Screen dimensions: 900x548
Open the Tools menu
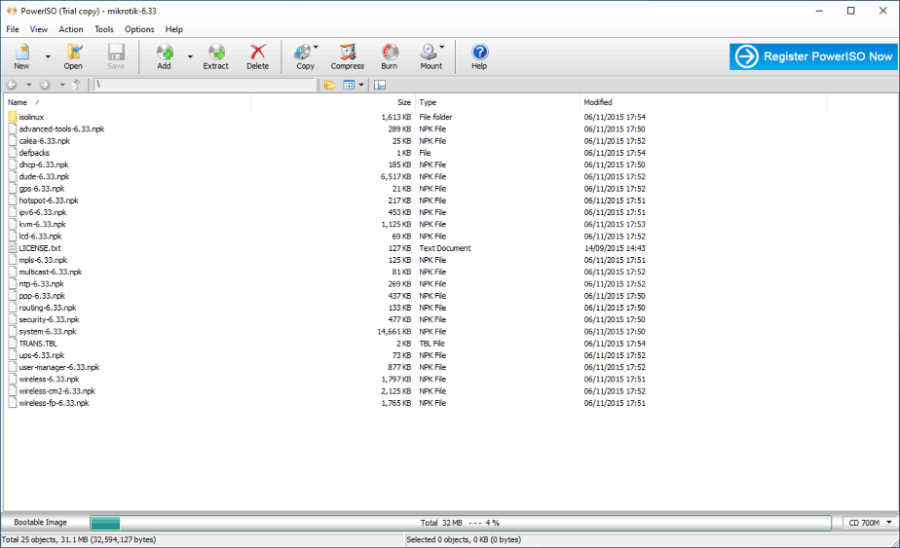click(x=104, y=29)
